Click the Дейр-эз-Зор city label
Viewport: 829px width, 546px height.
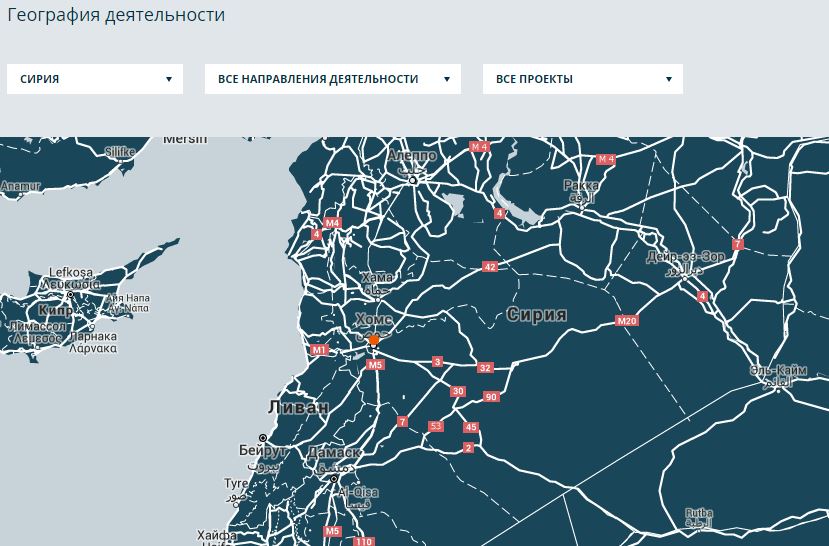click(686, 257)
